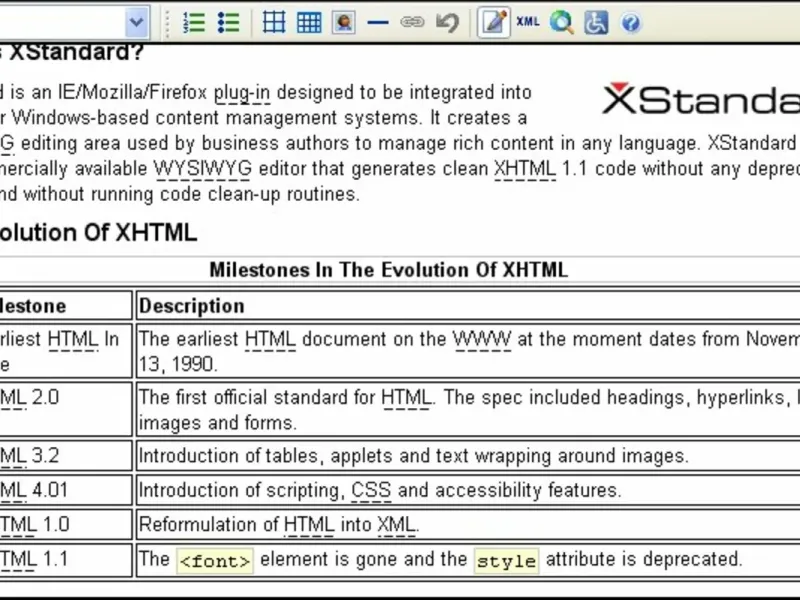Insert a horizontal rule line
Viewport: 800px width, 600px height.
click(x=378, y=22)
